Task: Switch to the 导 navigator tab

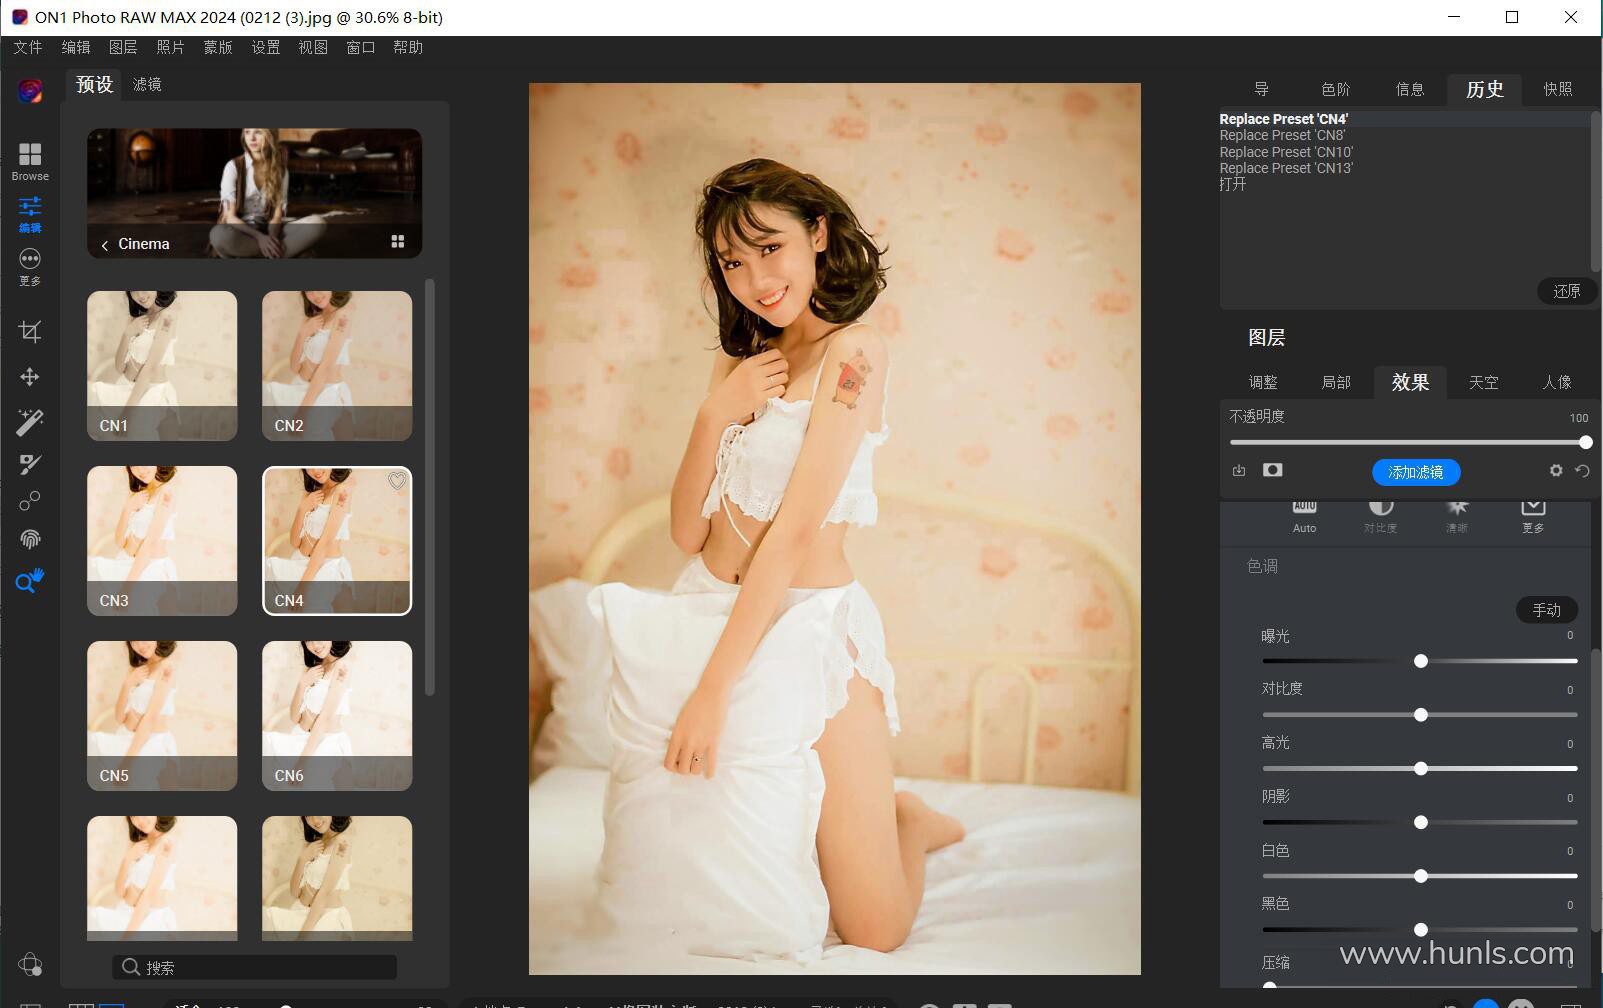Action: [1262, 89]
